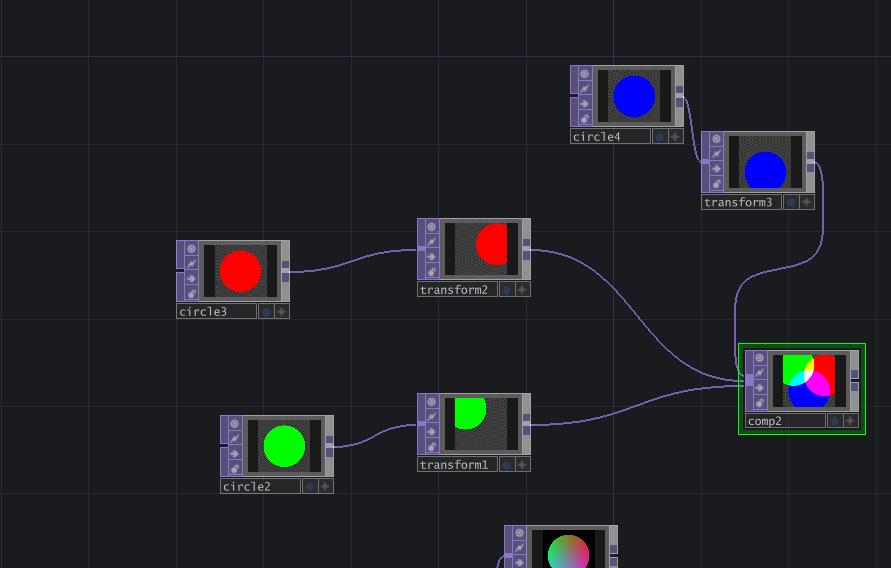Enable display flag (blue dot) on circle2

[x=310, y=486]
